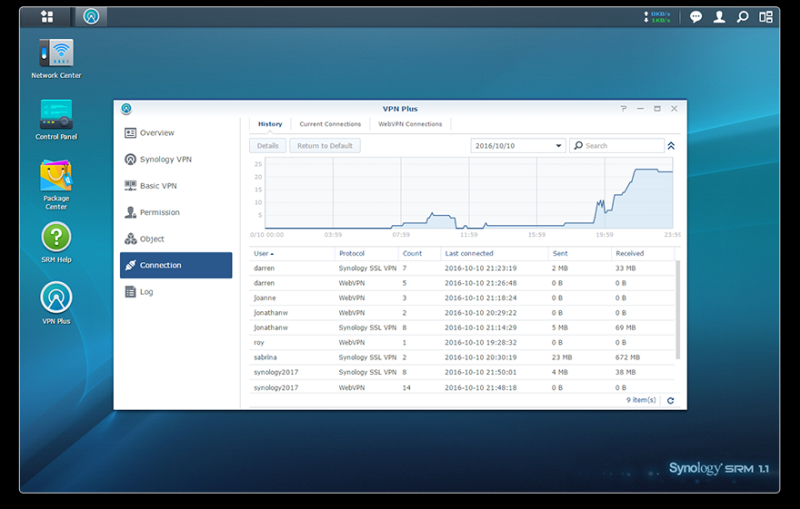Open SRM Help desktop icon

point(56,243)
